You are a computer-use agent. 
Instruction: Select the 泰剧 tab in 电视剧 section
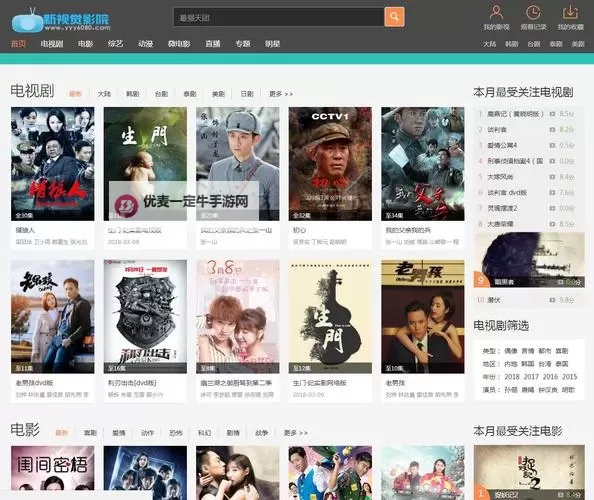point(190,94)
